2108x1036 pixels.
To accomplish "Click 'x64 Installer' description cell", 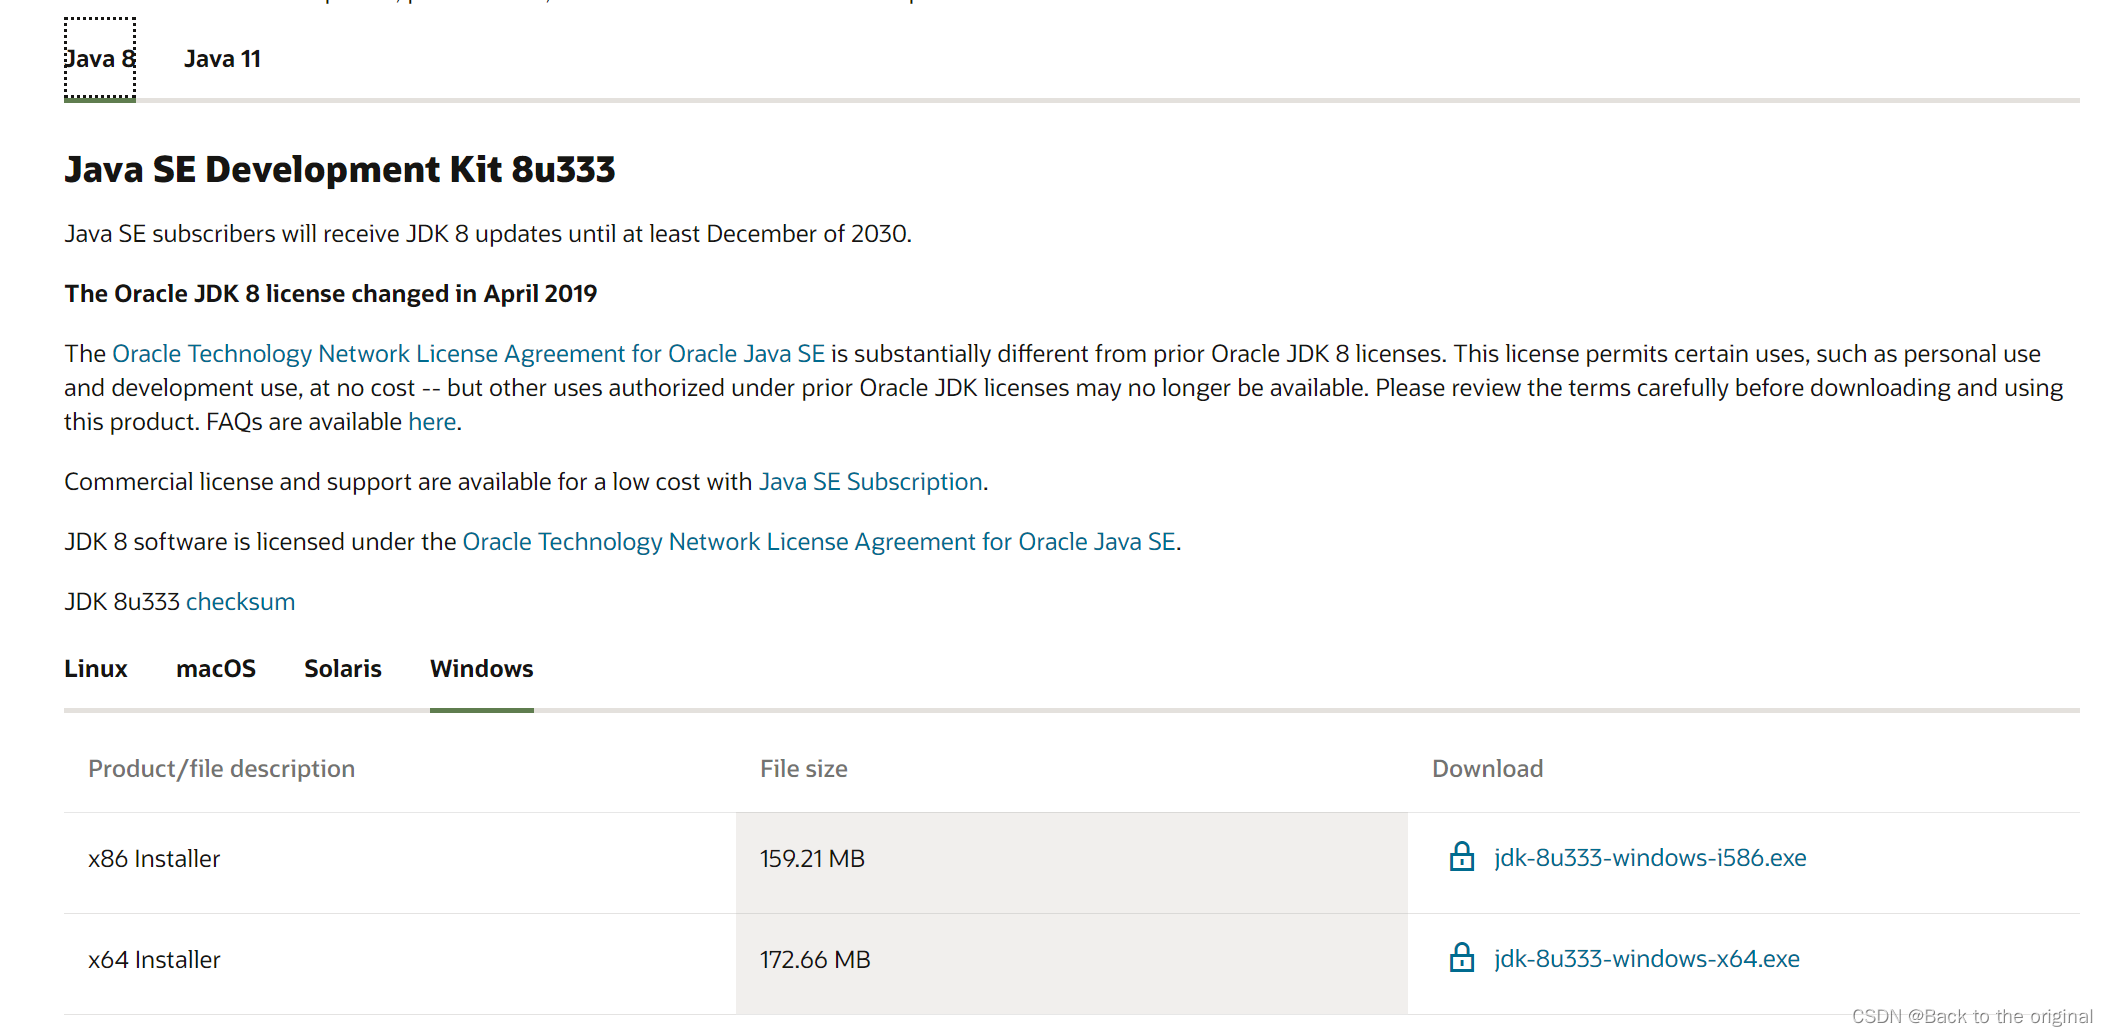I will [x=400, y=964].
